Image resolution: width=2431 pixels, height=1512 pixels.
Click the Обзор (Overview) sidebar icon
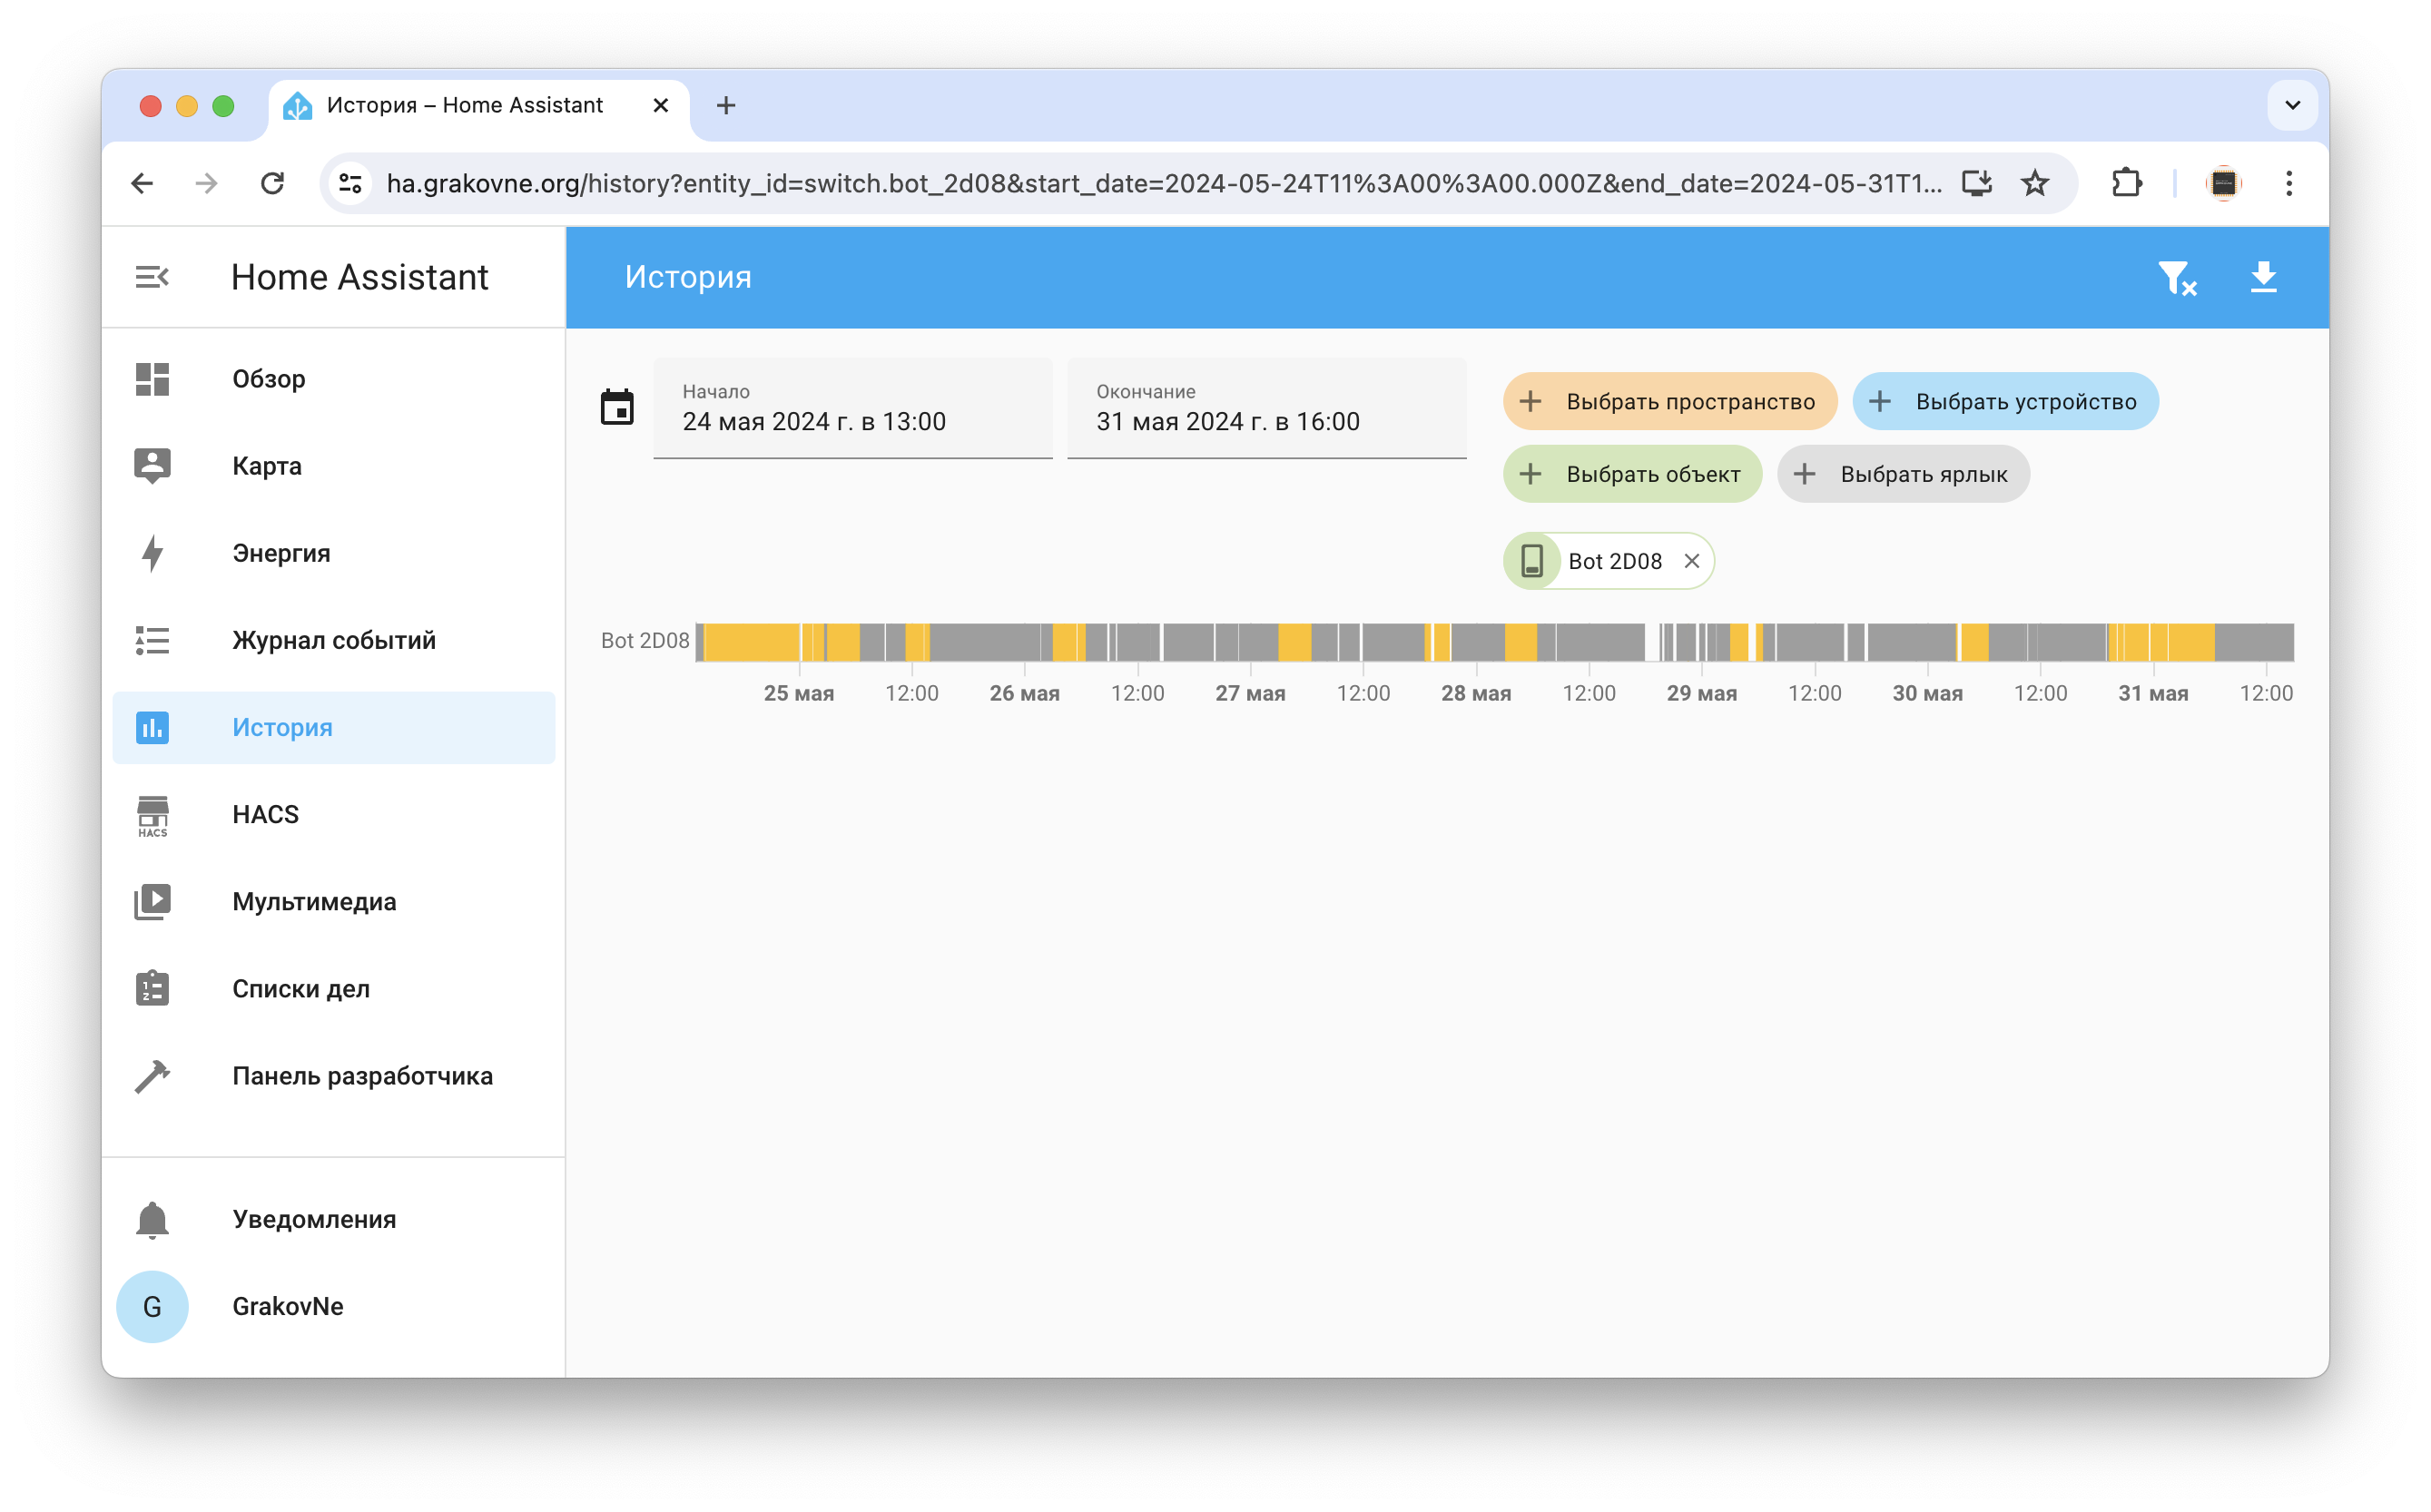[155, 378]
